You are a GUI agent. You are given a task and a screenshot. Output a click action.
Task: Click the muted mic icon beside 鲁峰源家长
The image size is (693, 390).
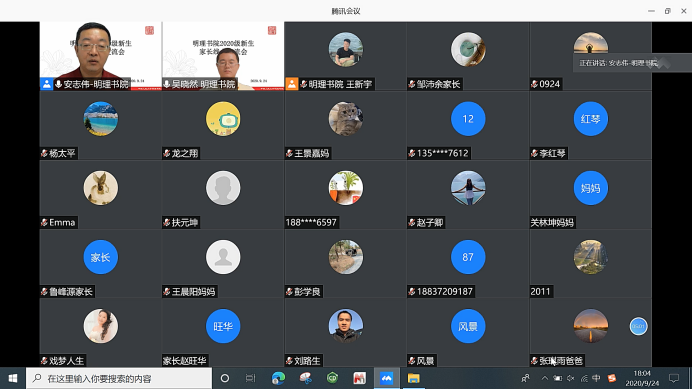tap(44, 292)
